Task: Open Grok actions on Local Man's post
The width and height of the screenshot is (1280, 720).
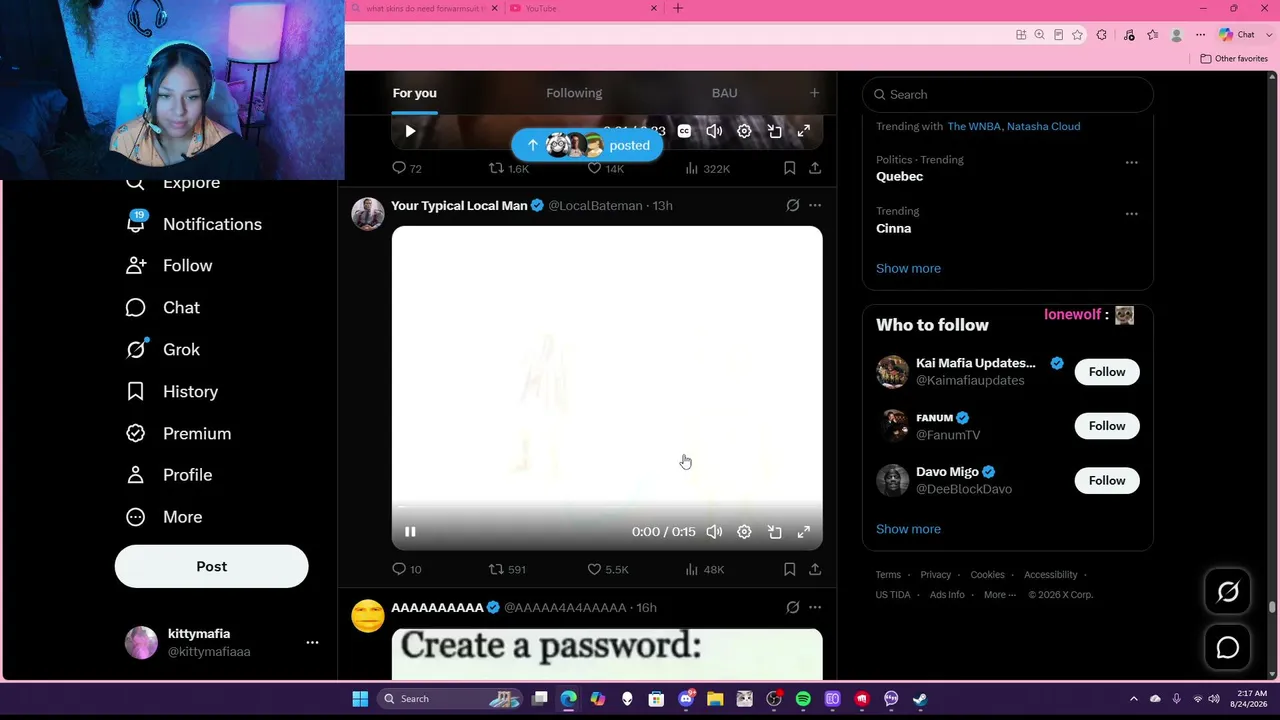Action: (x=792, y=205)
